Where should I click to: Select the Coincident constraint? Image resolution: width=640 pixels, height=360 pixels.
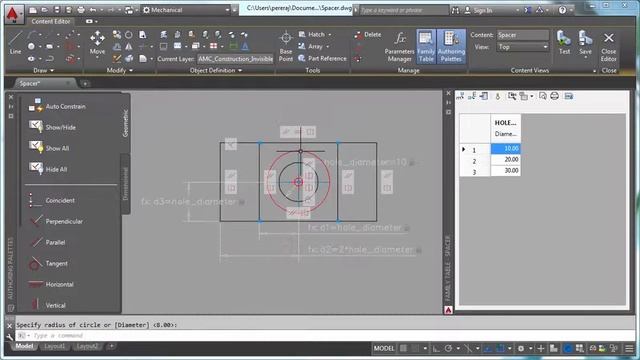tap(51, 200)
